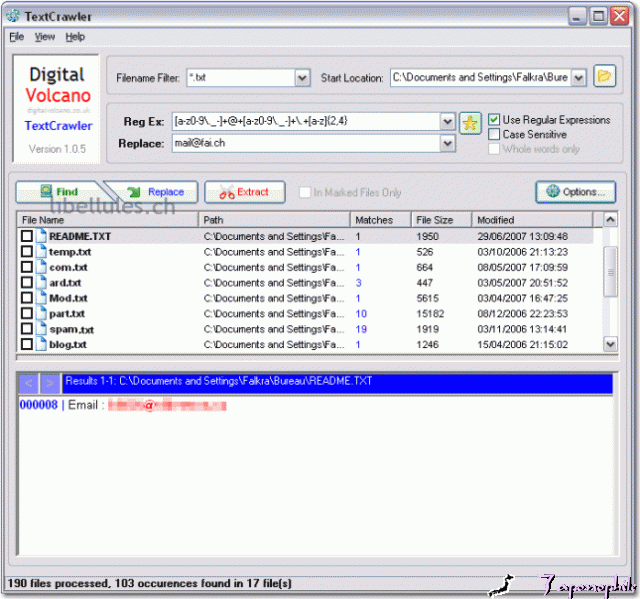This screenshot has width=640, height=599.
Task: Browse for start location folder icon
Action: click(604, 76)
